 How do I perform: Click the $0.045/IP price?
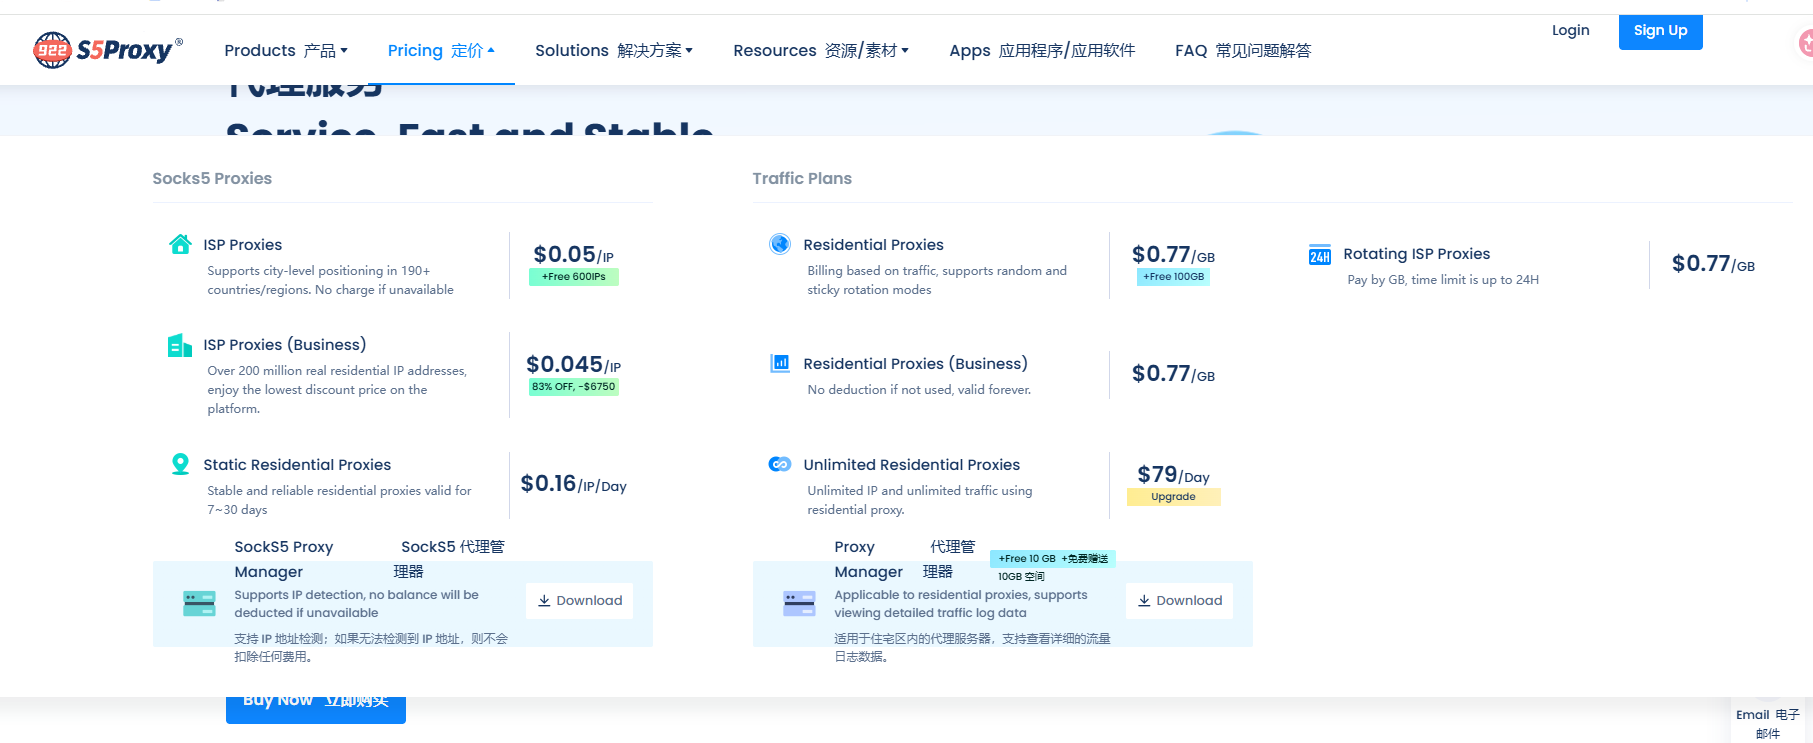[574, 365]
